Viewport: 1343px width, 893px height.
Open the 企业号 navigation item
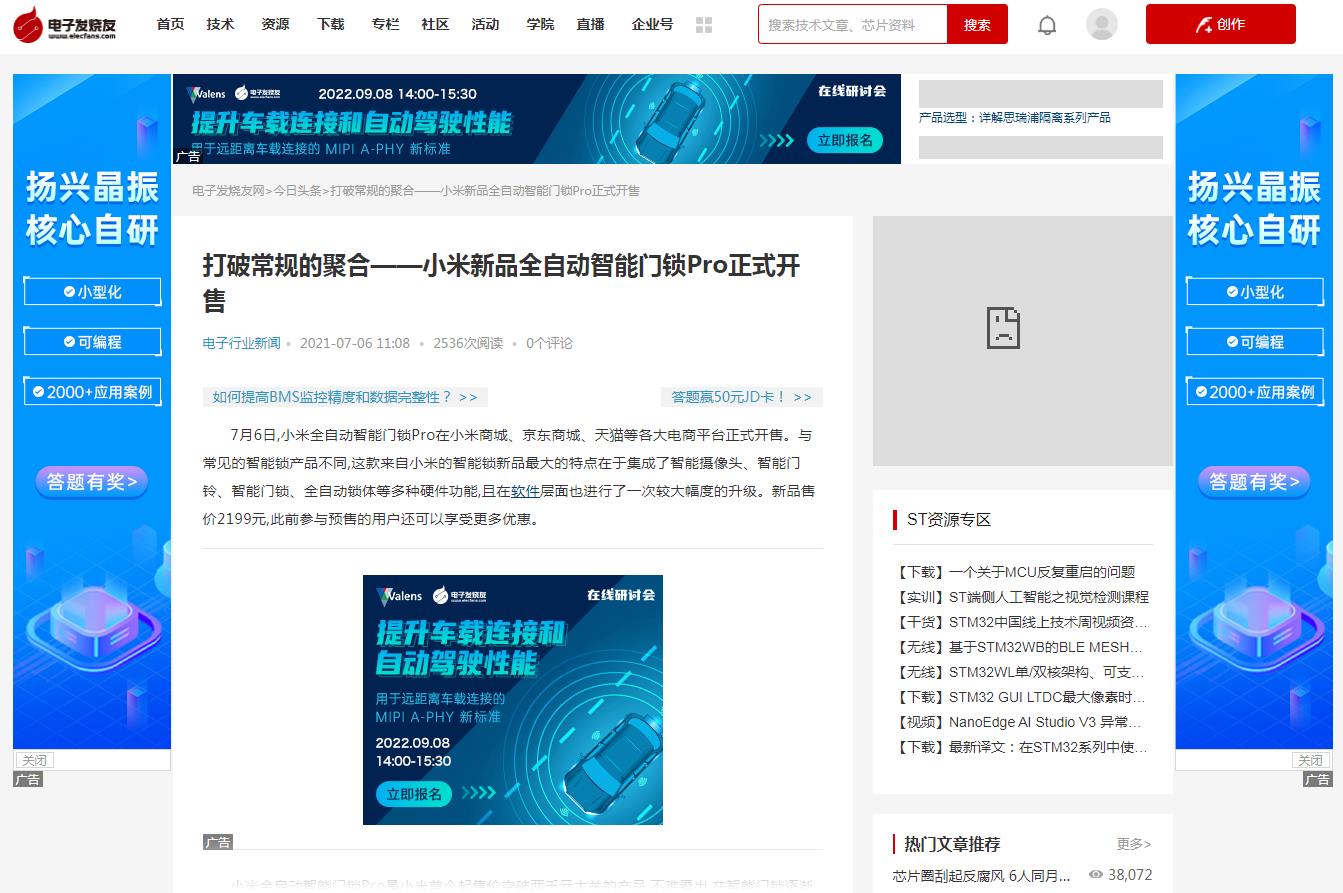(x=652, y=24)
